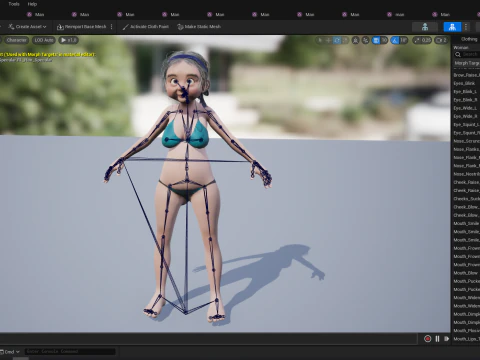Open the Cmd console type dropdown

[10, 352]
